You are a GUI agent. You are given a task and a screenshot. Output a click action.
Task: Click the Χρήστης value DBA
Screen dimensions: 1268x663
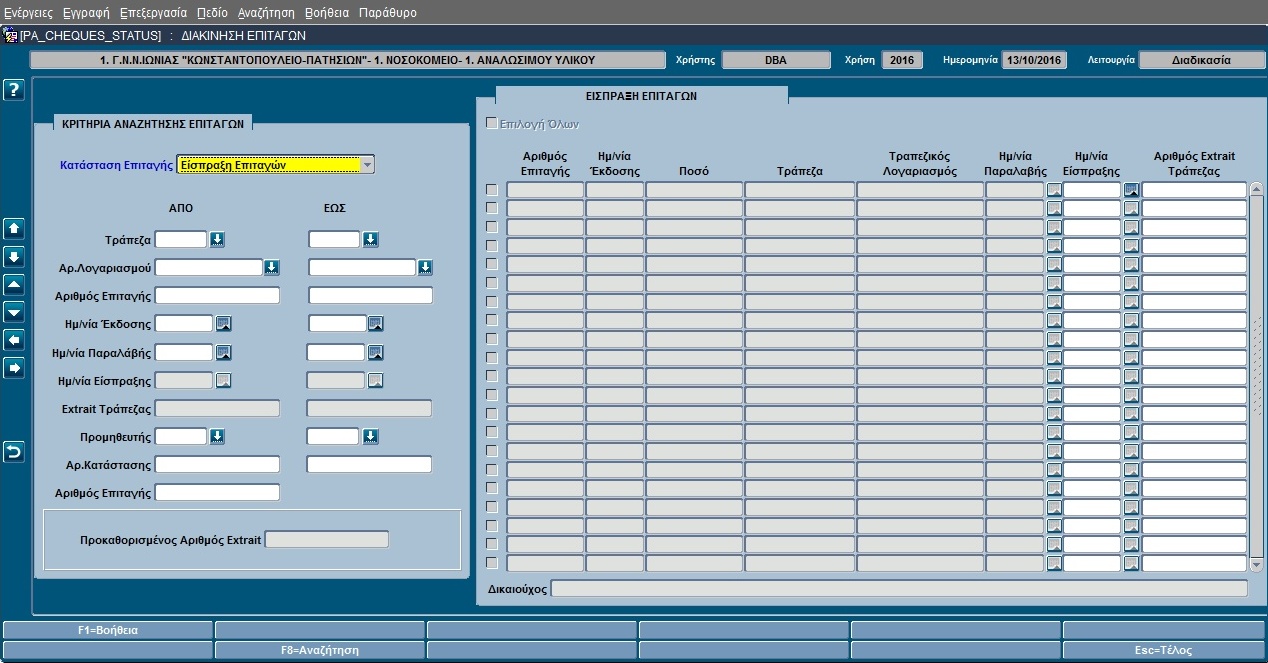pos(776,60)
